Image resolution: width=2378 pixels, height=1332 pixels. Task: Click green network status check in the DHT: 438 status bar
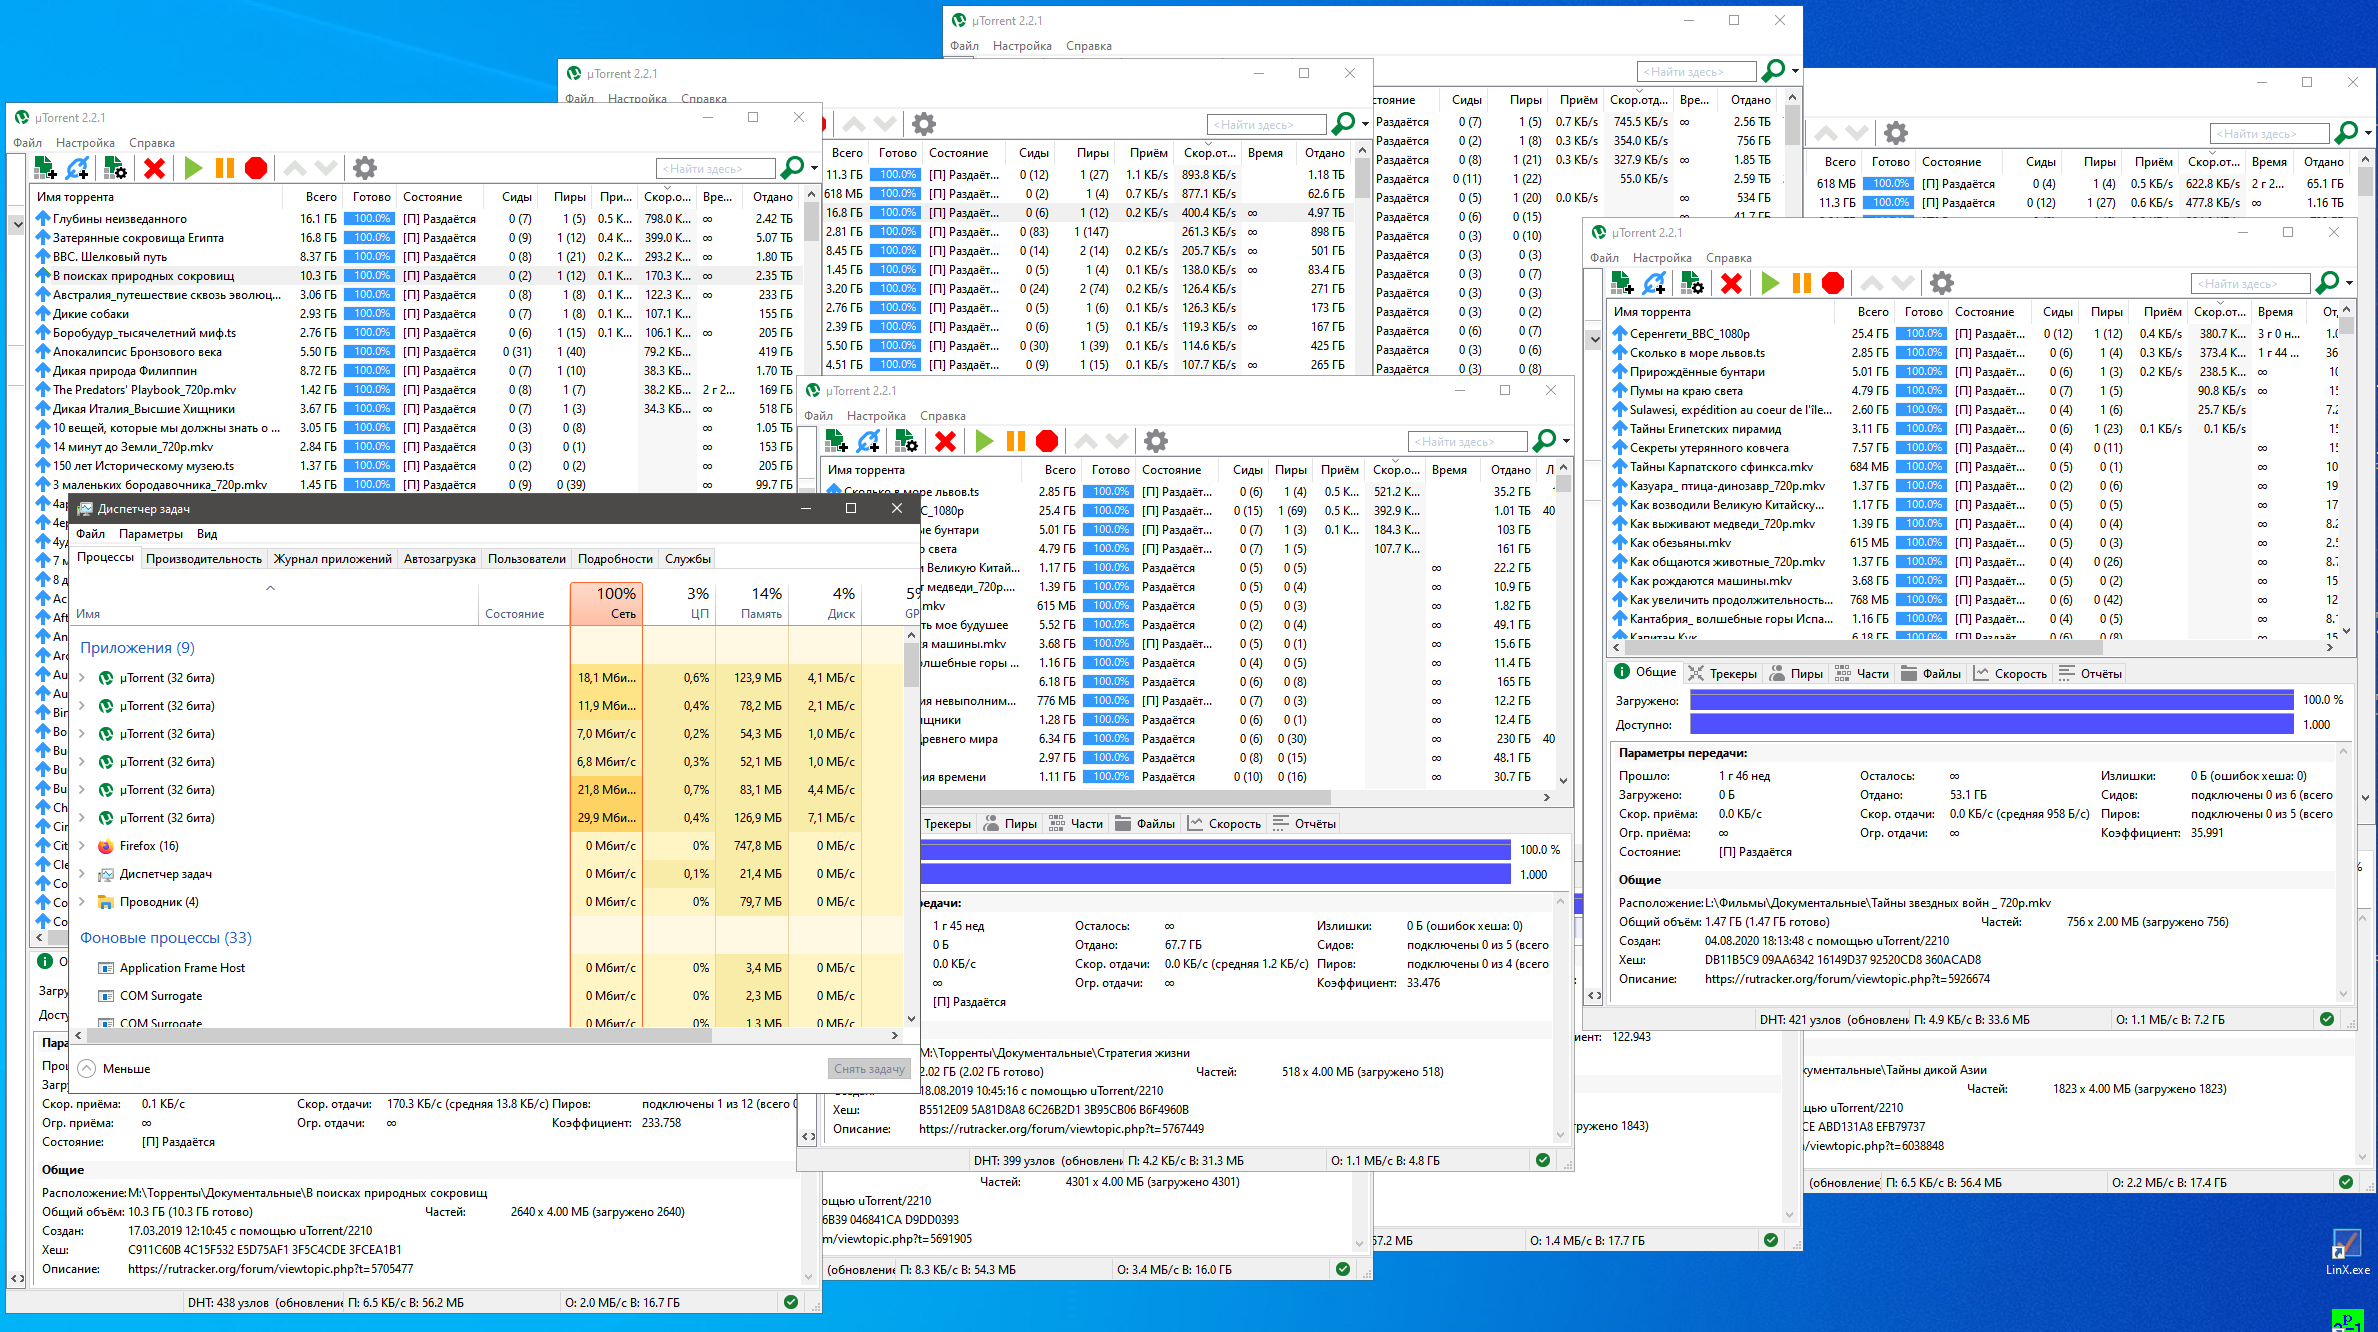[x=791, y=1302]
